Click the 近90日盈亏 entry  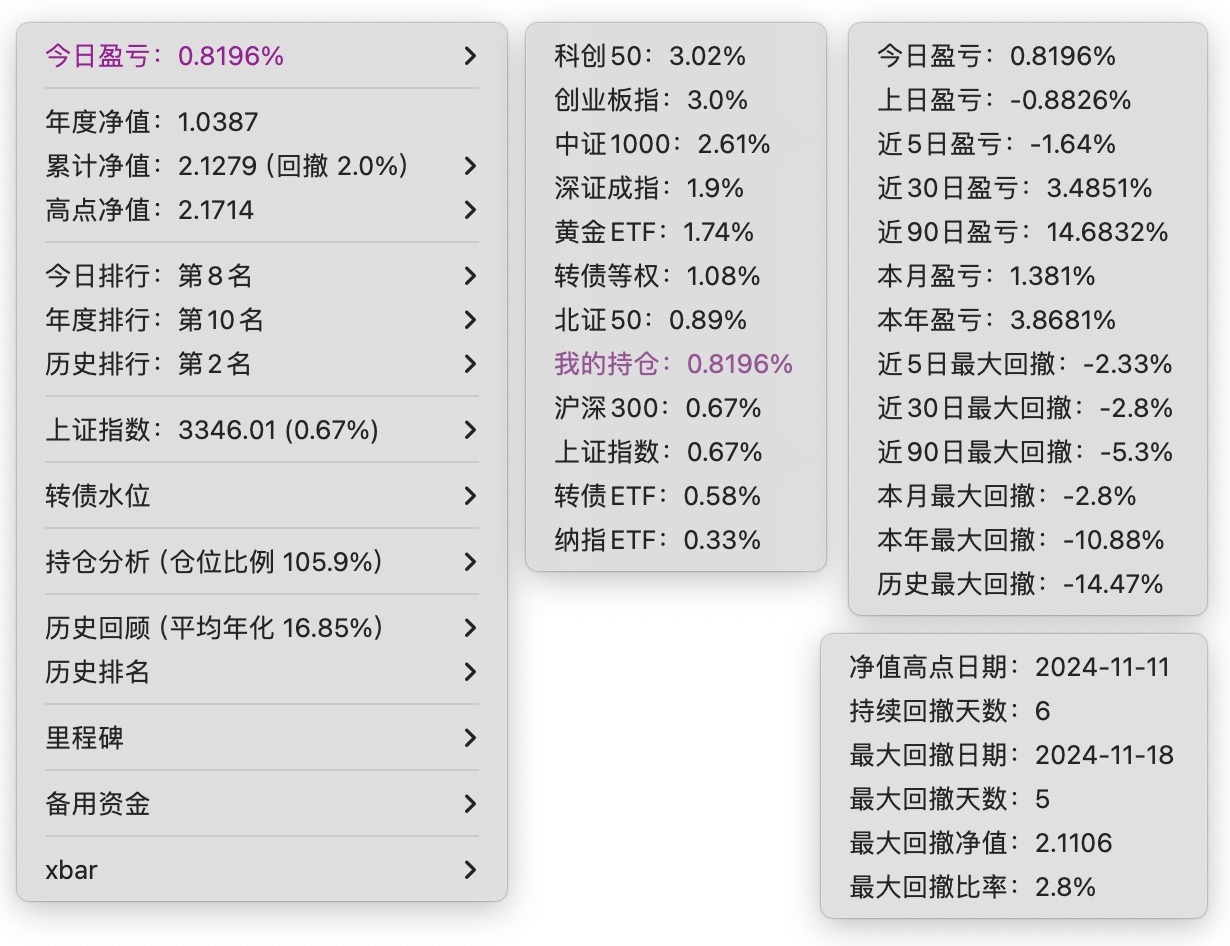pyautogui.click(x=1022, y=232)
